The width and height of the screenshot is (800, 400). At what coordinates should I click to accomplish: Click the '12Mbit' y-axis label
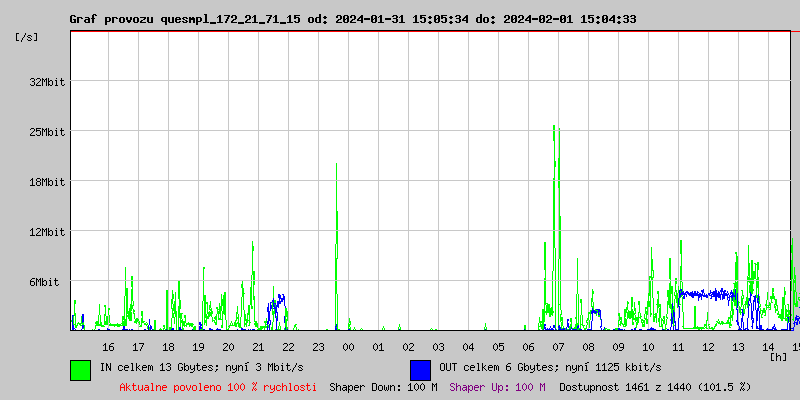[47, 232]
